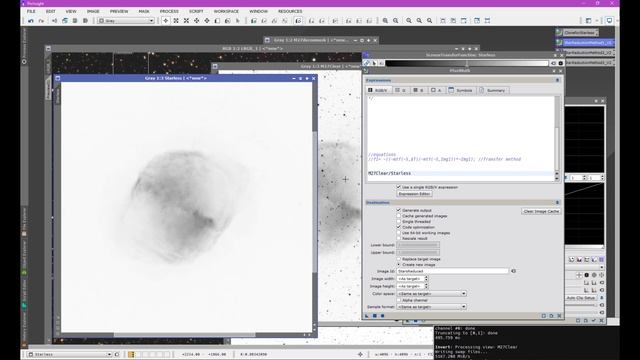Click the Image Id input field
Viewport: 640px width, 360px height.
pyautogui.click(x=453, y=271)
